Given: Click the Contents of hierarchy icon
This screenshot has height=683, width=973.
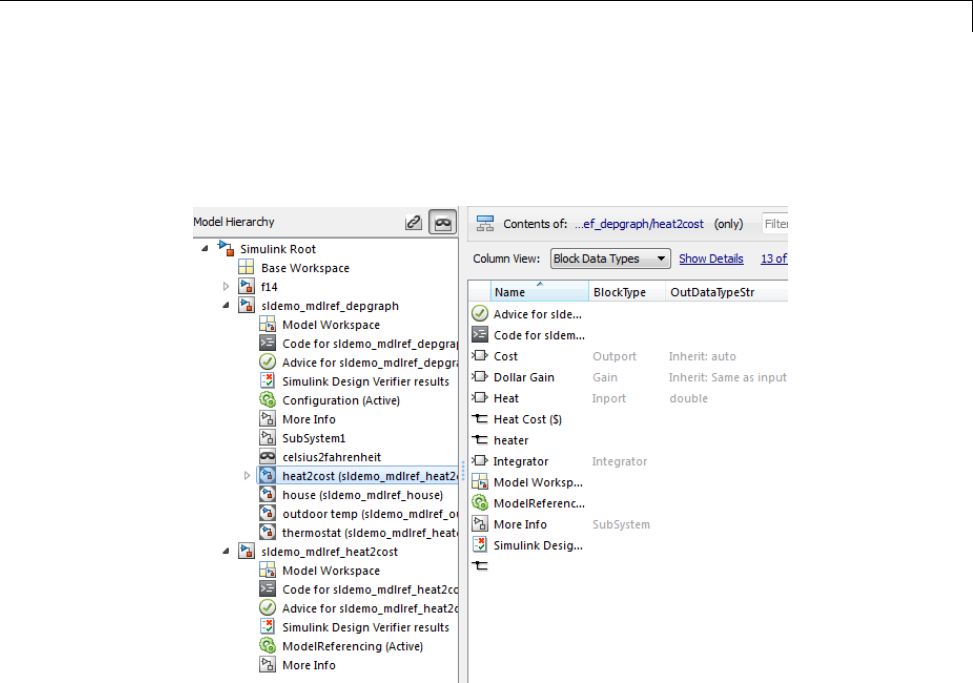Looking at the screenshot, I should (485, 223).
